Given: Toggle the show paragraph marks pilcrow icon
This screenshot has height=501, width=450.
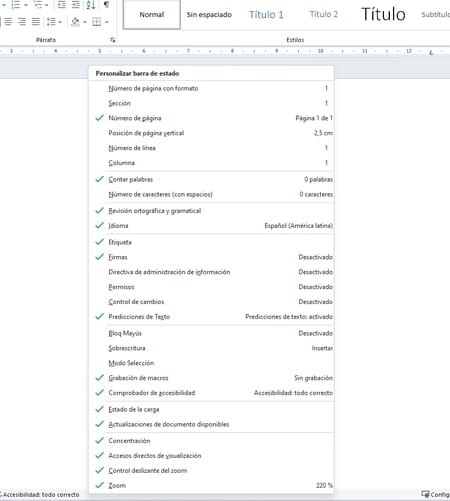Looking at the screenshot, I should click(106, 5).
